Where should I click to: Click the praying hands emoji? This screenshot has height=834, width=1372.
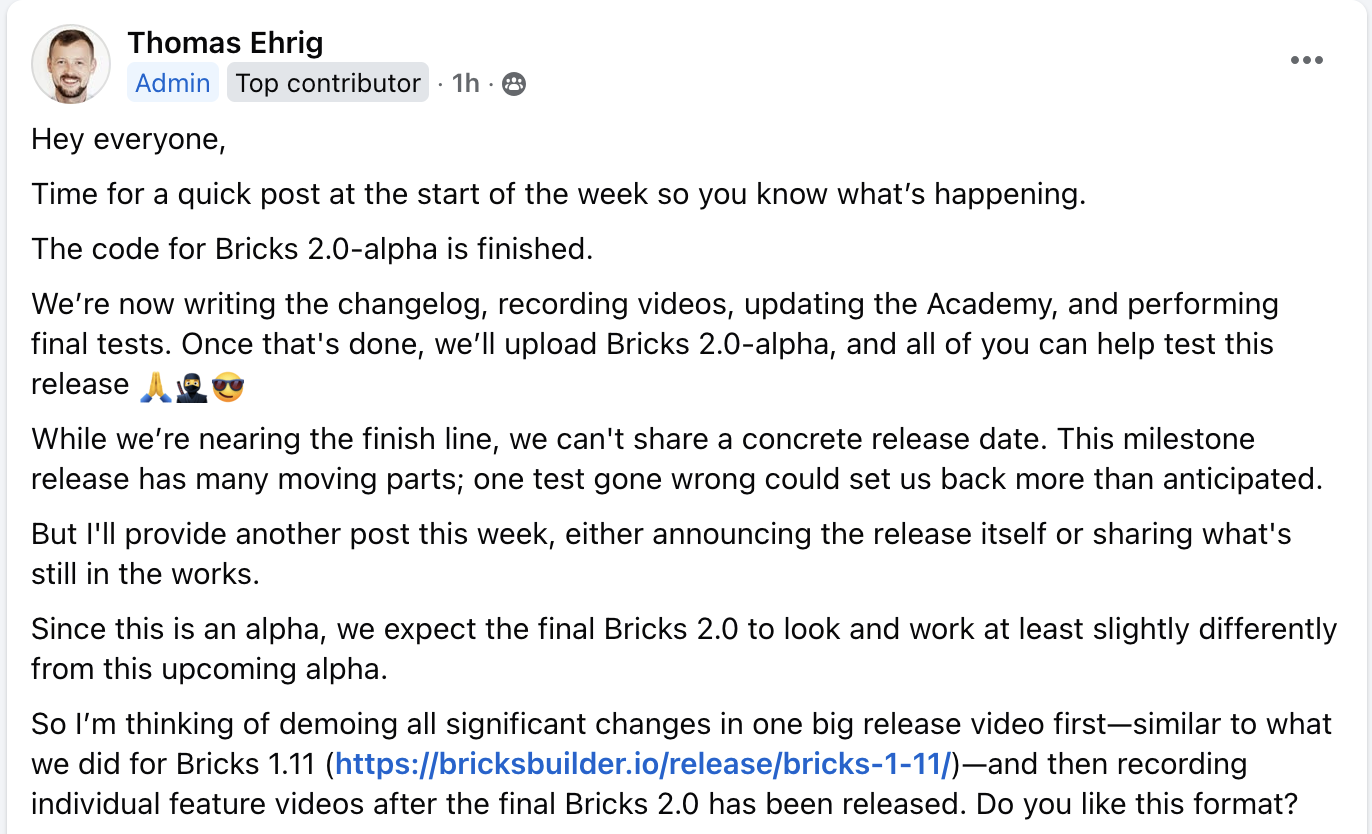155,386
